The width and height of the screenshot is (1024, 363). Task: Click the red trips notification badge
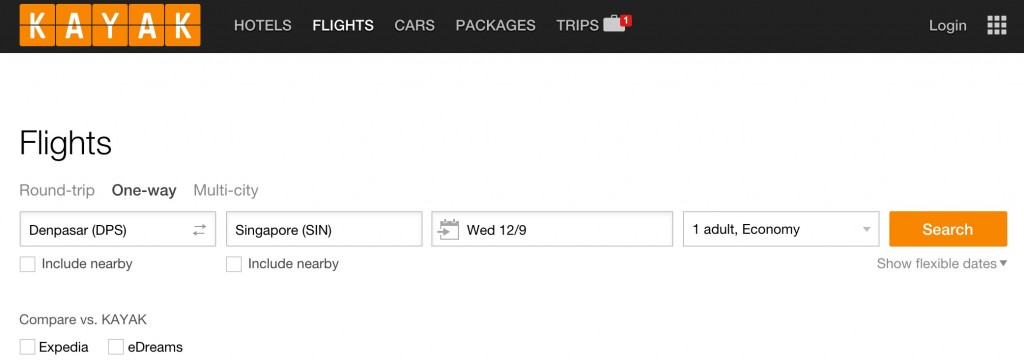coord(626,20)
